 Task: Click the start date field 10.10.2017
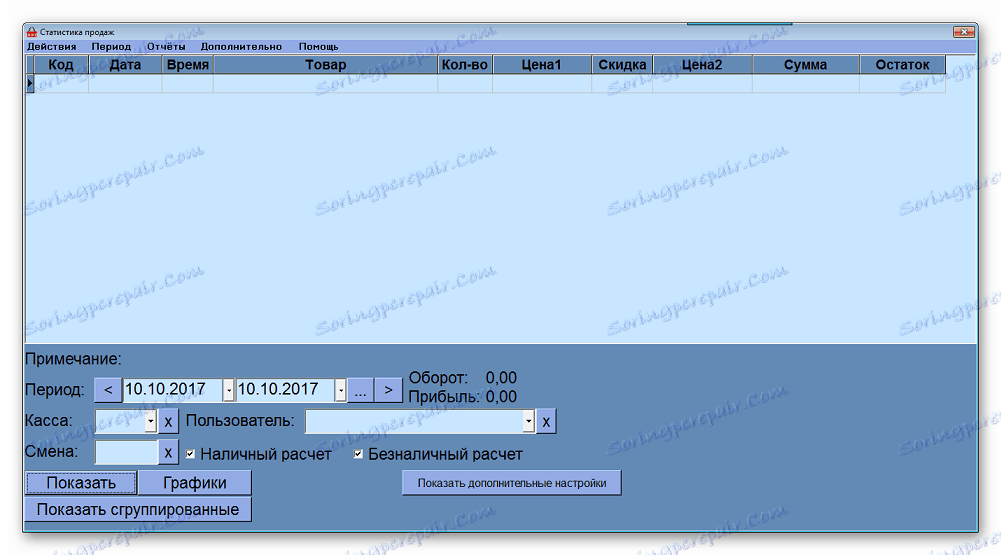click(x=172, y=390)
